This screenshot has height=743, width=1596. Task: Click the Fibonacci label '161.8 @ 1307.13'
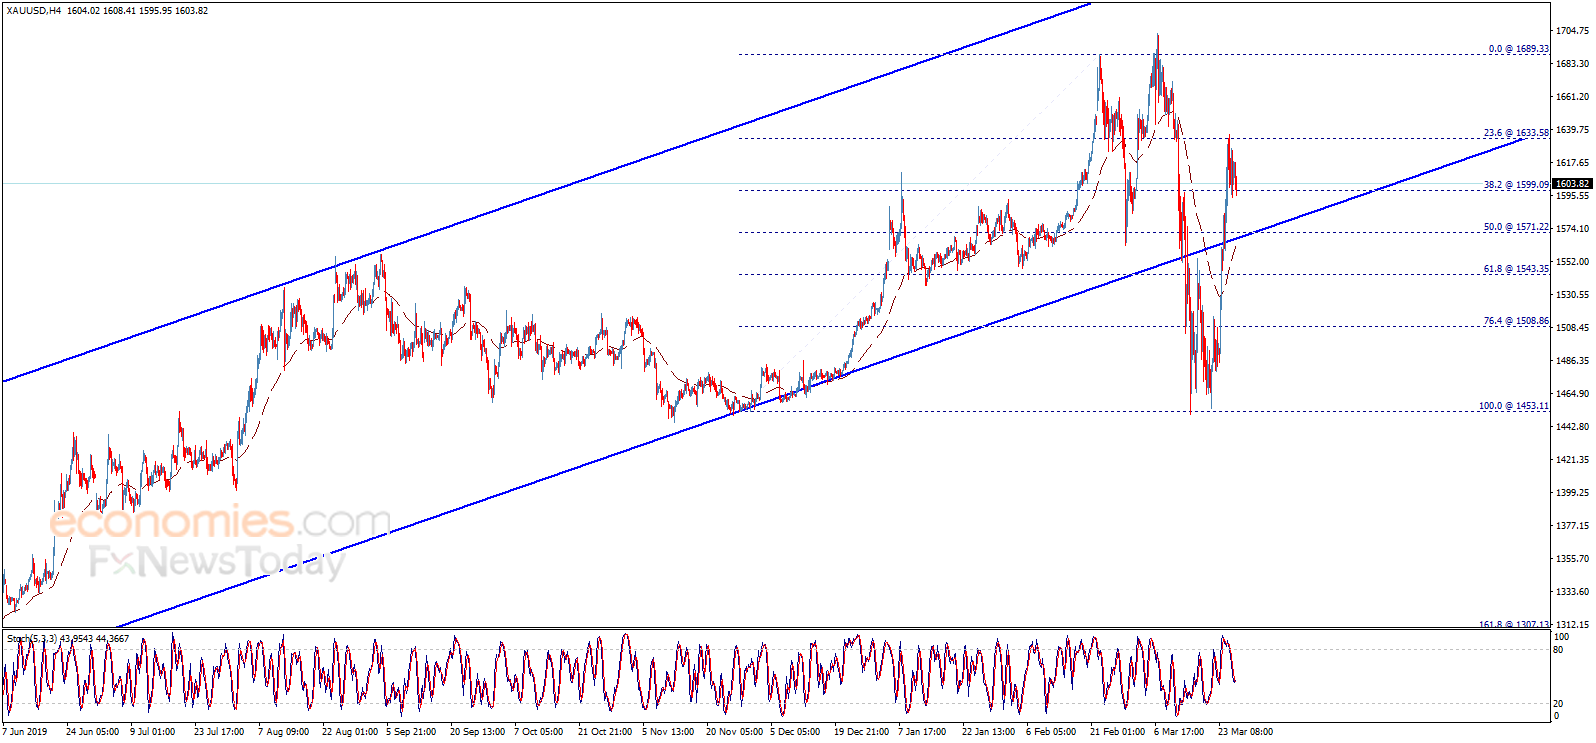(x=1514, y=624)
